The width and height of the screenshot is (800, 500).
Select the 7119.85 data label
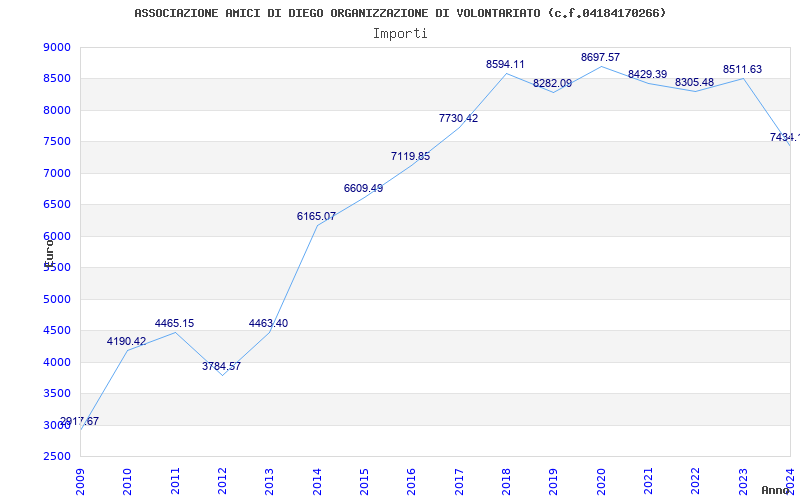pyautogui.click(x=411, y=157)
